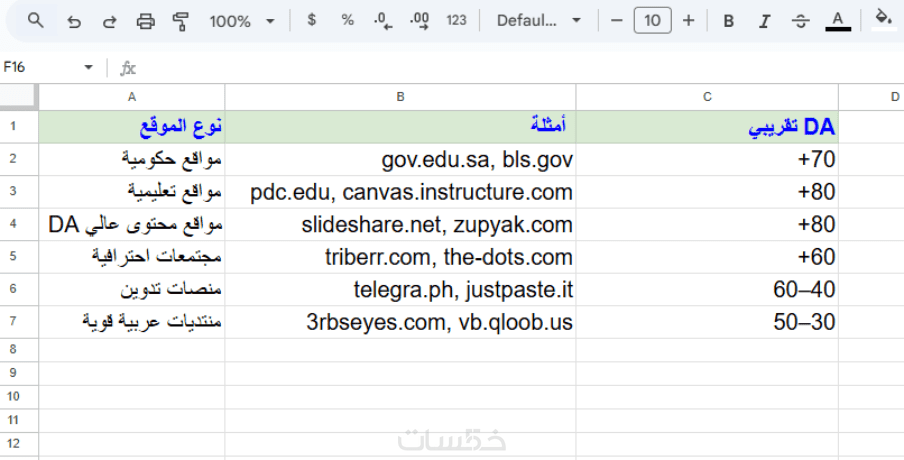Screen dimensions: 904x460
Task: Select cell 'triberr.com, the-dots.com'
Action: [x=400, y=257]
